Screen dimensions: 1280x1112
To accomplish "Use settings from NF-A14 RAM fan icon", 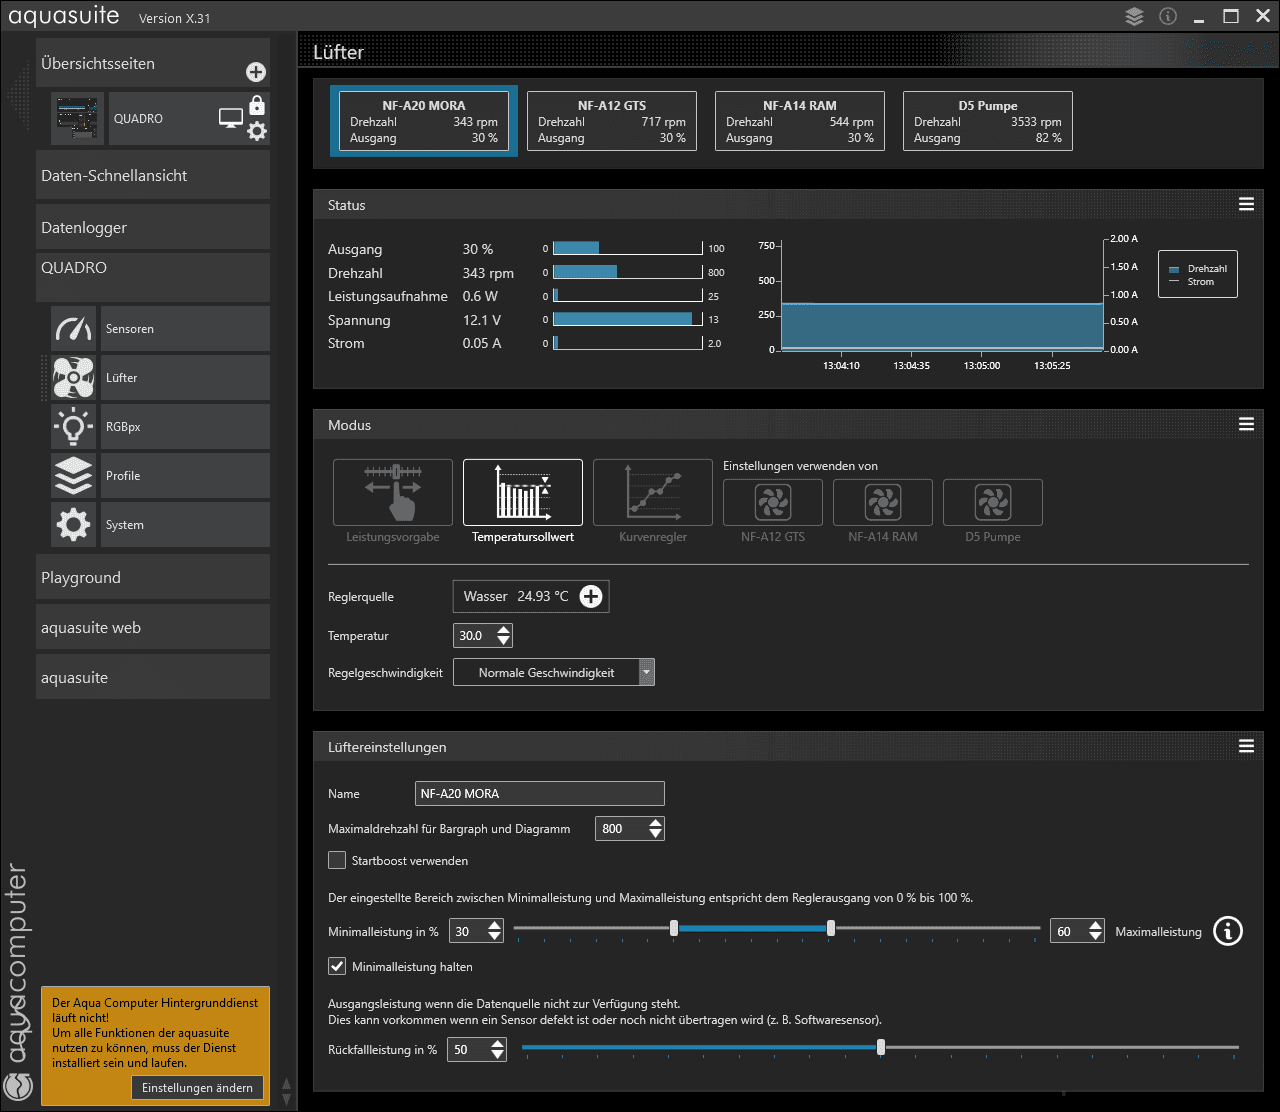I will click(883, 502).
